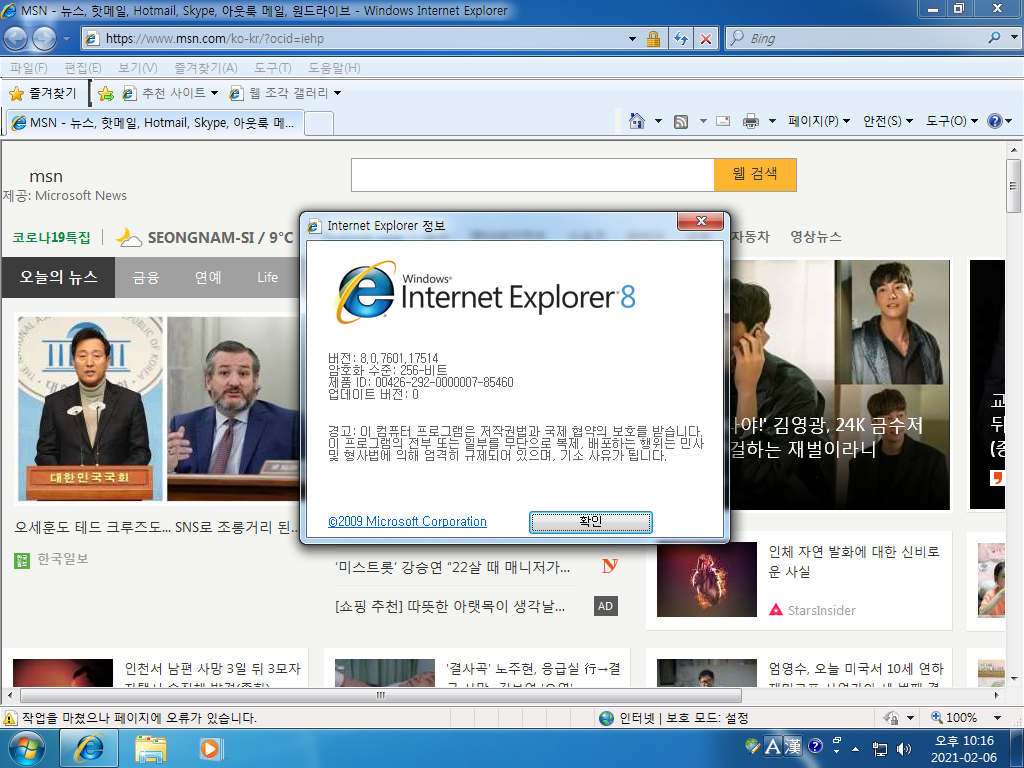
Task: Select the 금융 news tab
Action: click(146, 278)
